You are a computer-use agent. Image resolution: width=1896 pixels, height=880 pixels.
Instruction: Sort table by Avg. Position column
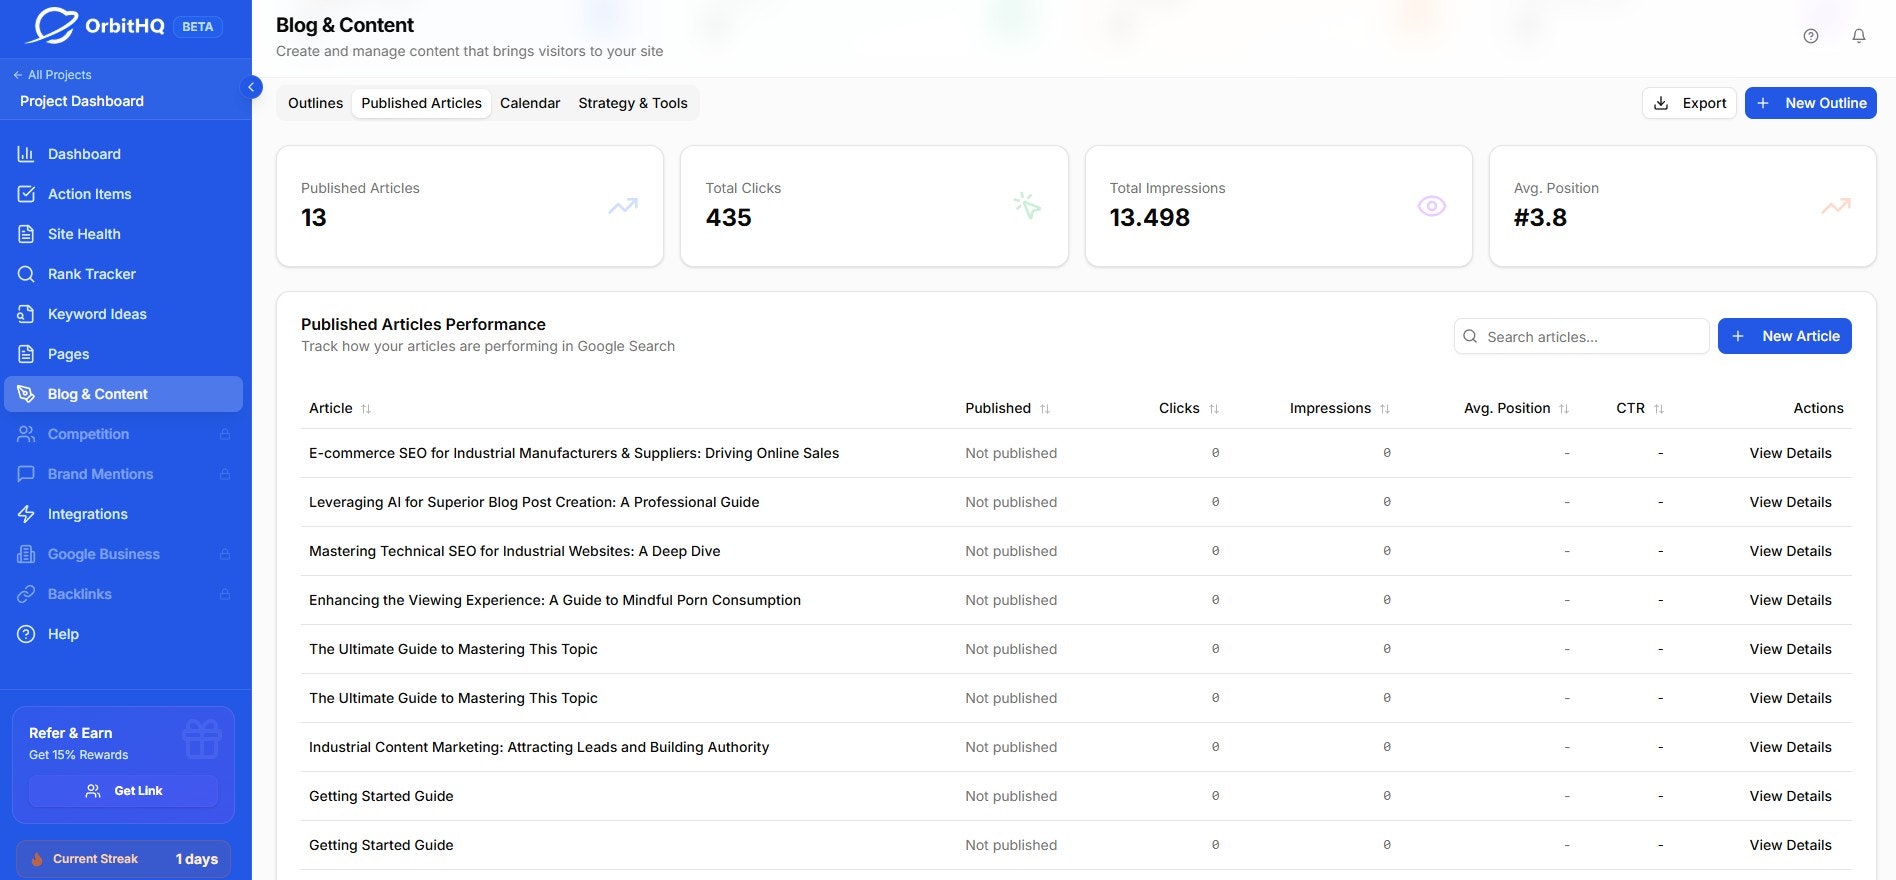(1517, 408)
